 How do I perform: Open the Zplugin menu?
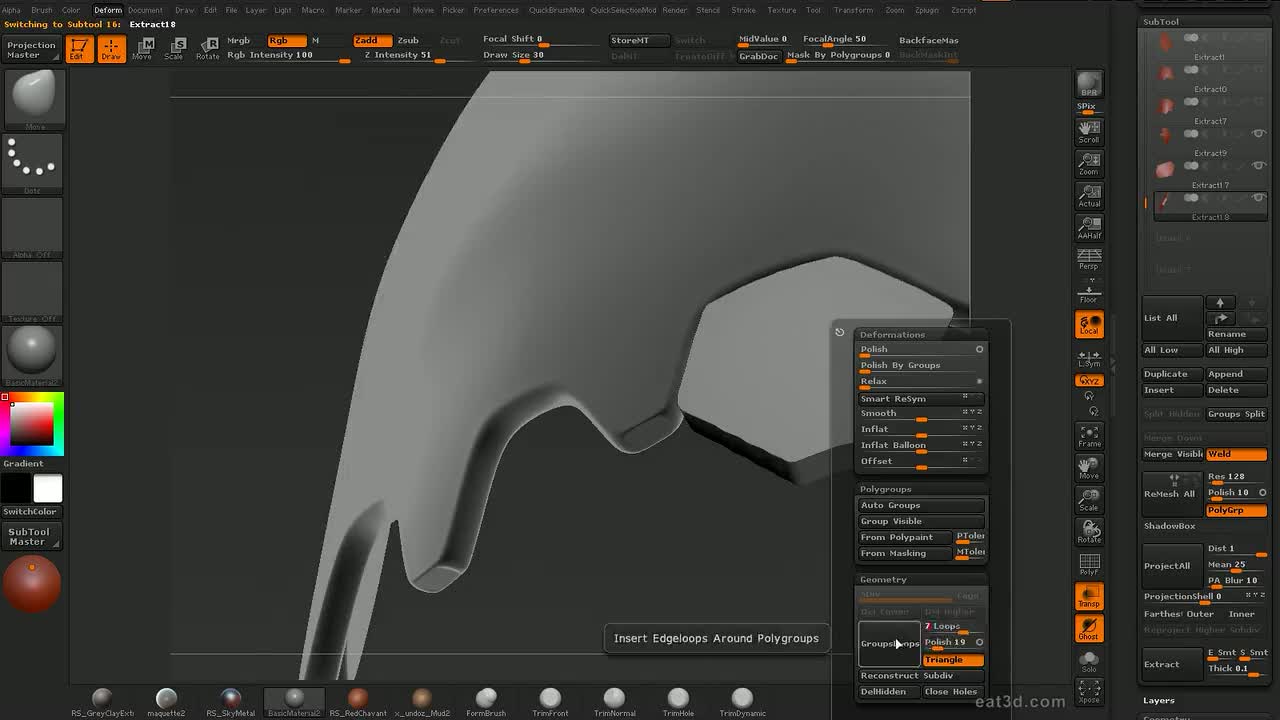click(927, 10)
